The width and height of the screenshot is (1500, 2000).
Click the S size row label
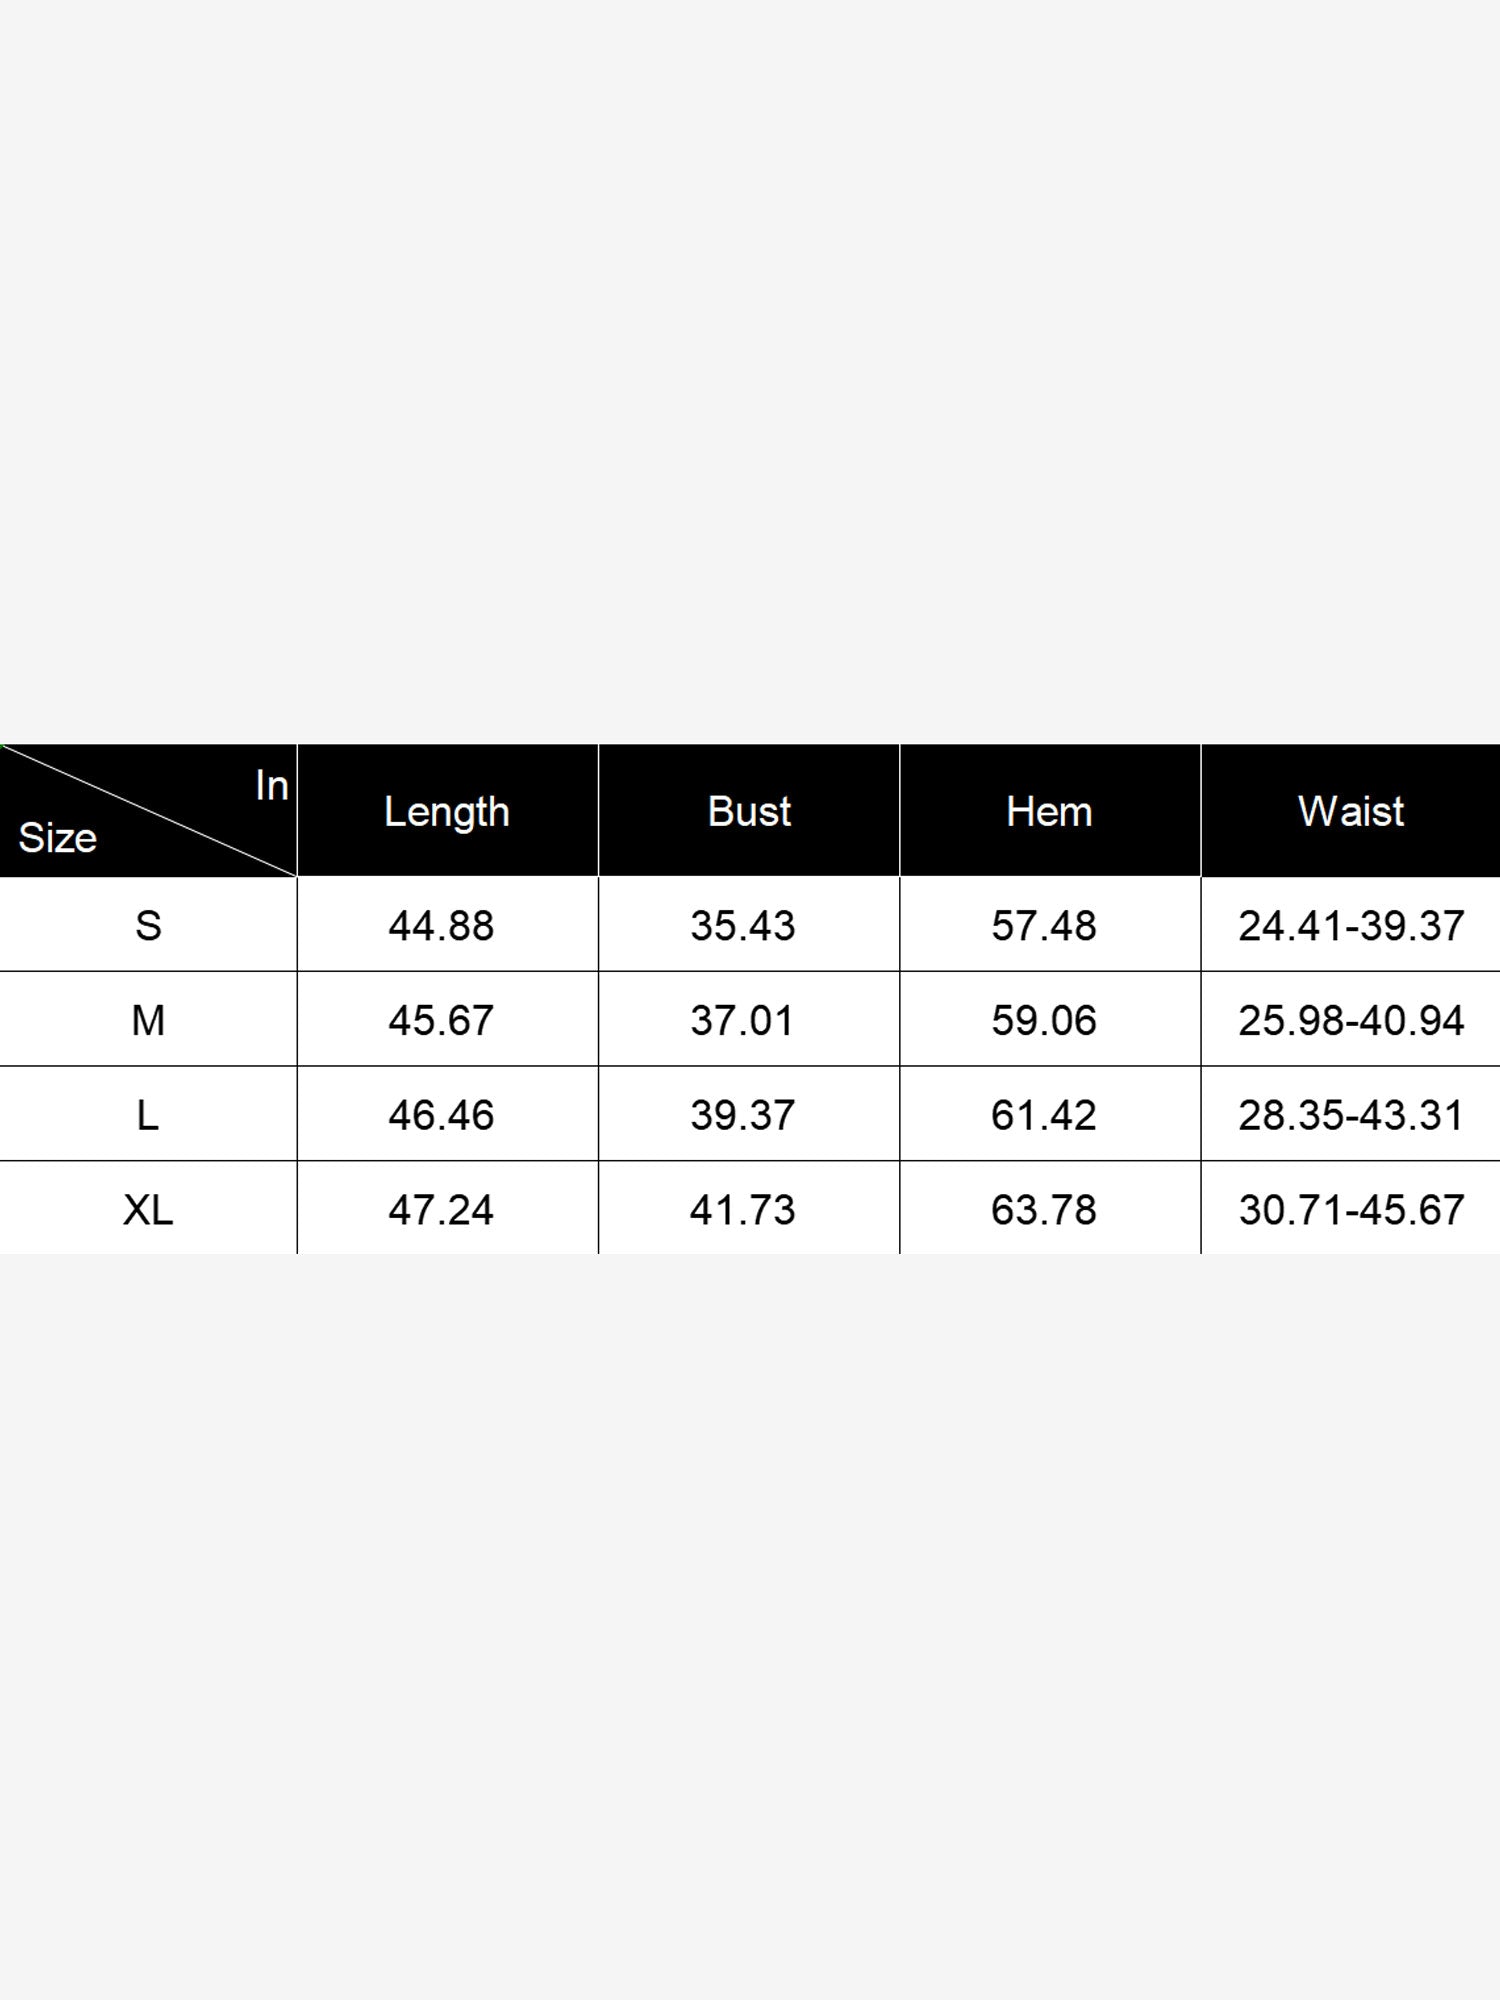tap(148, 926)
